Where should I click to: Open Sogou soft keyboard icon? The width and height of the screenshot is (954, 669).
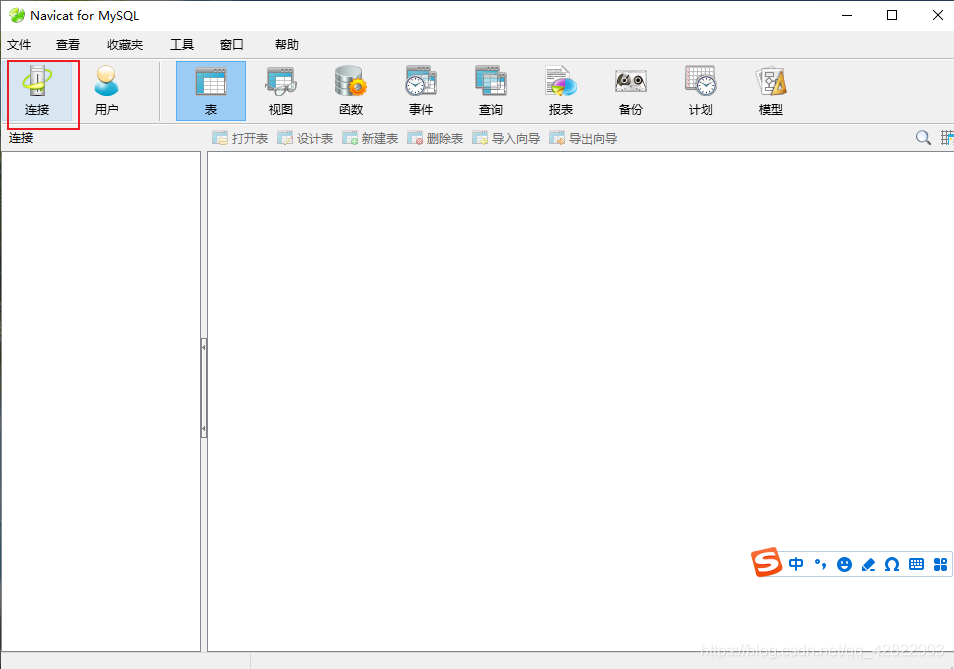pyautogui.click(x=916, y=564)
